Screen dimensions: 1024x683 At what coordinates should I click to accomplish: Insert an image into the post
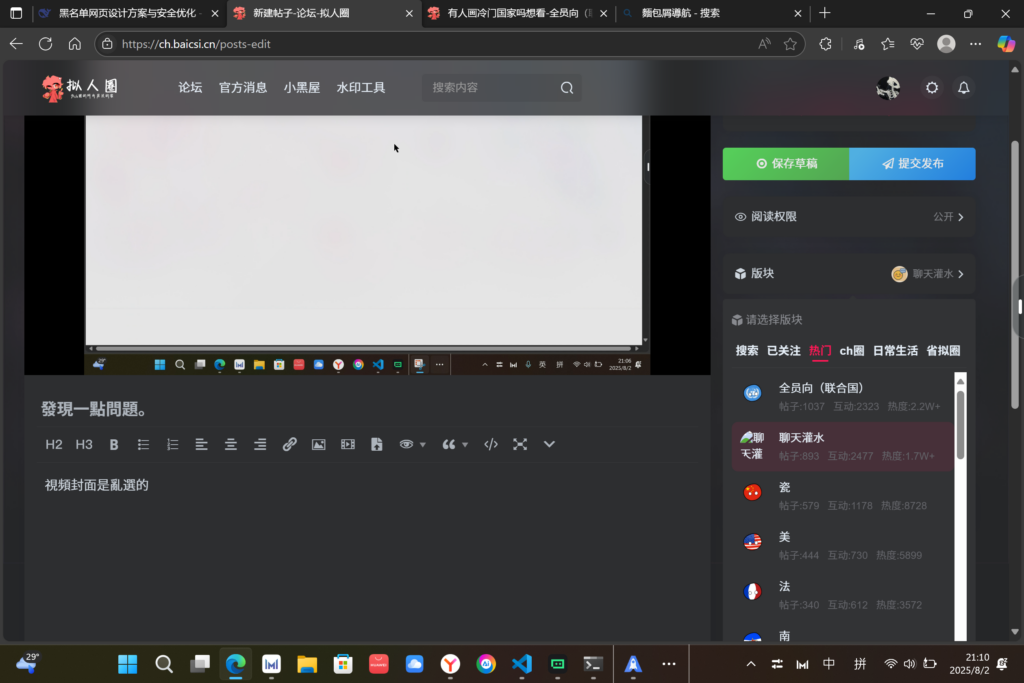(319, 444)
